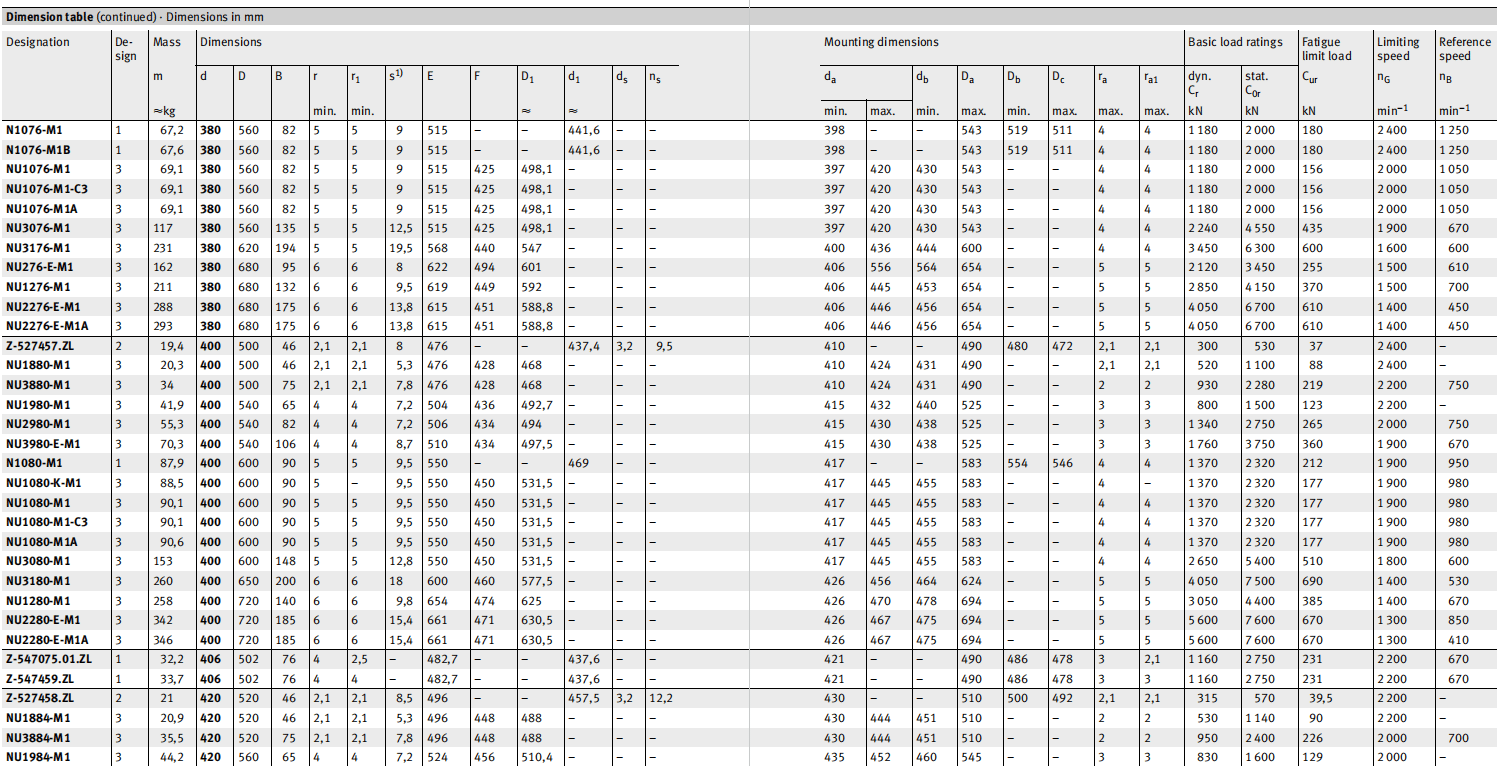Select the Fatigue limit load header

pyautogui.click(x=1326, y=49)
